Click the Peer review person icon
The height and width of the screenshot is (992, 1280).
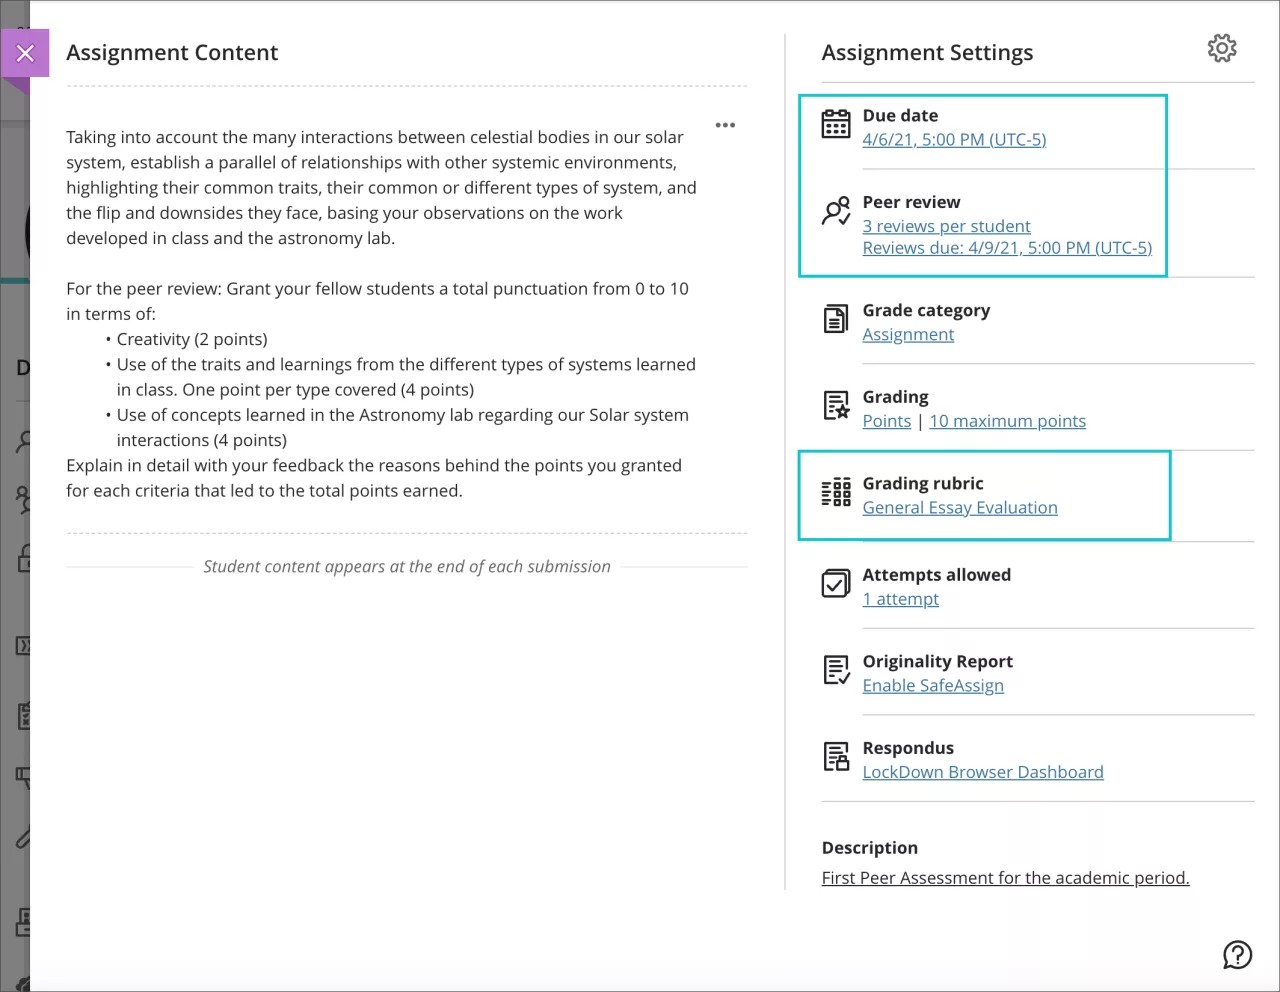[835, 210]
